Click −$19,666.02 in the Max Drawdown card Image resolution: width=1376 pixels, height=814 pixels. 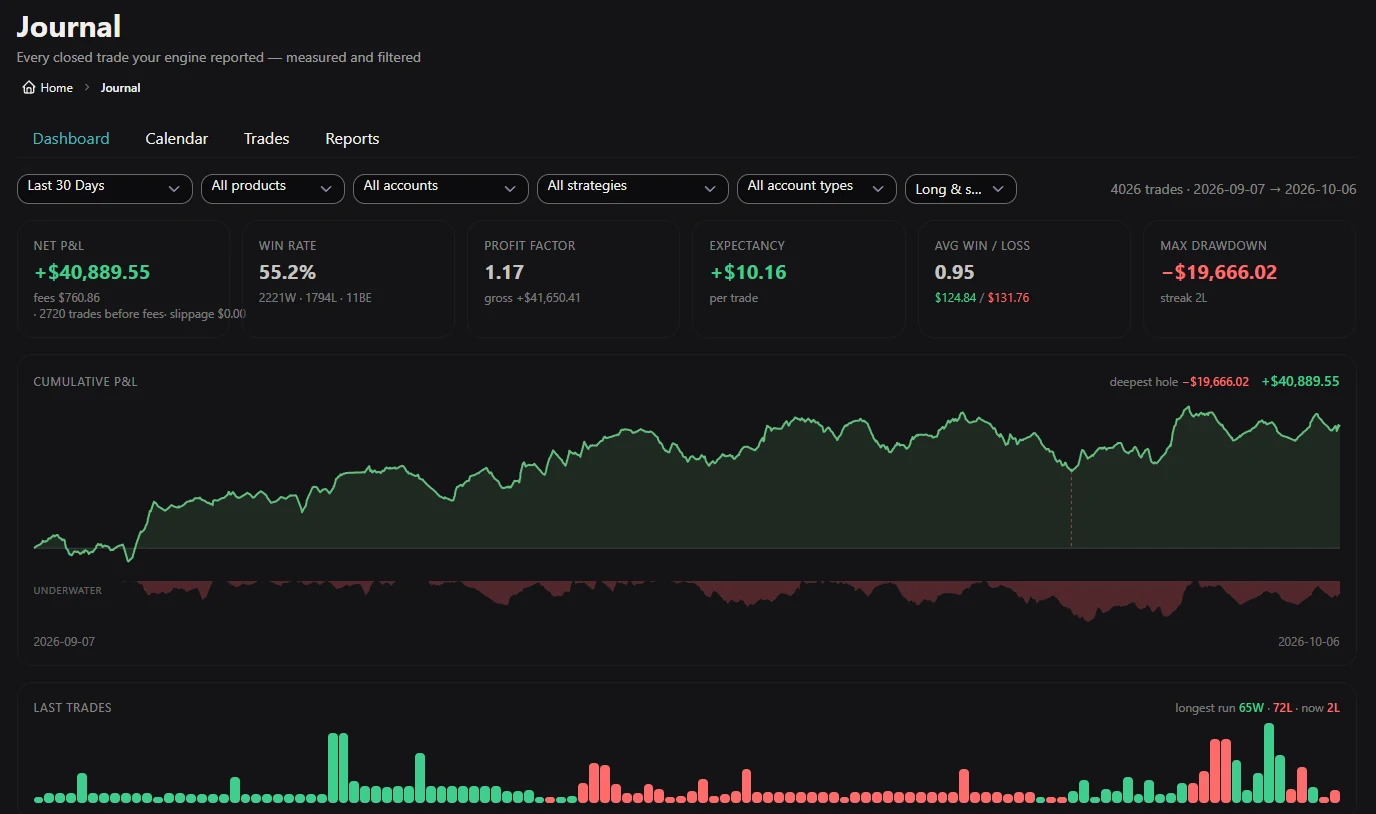pyautogui.click(x=1219, y=272)
